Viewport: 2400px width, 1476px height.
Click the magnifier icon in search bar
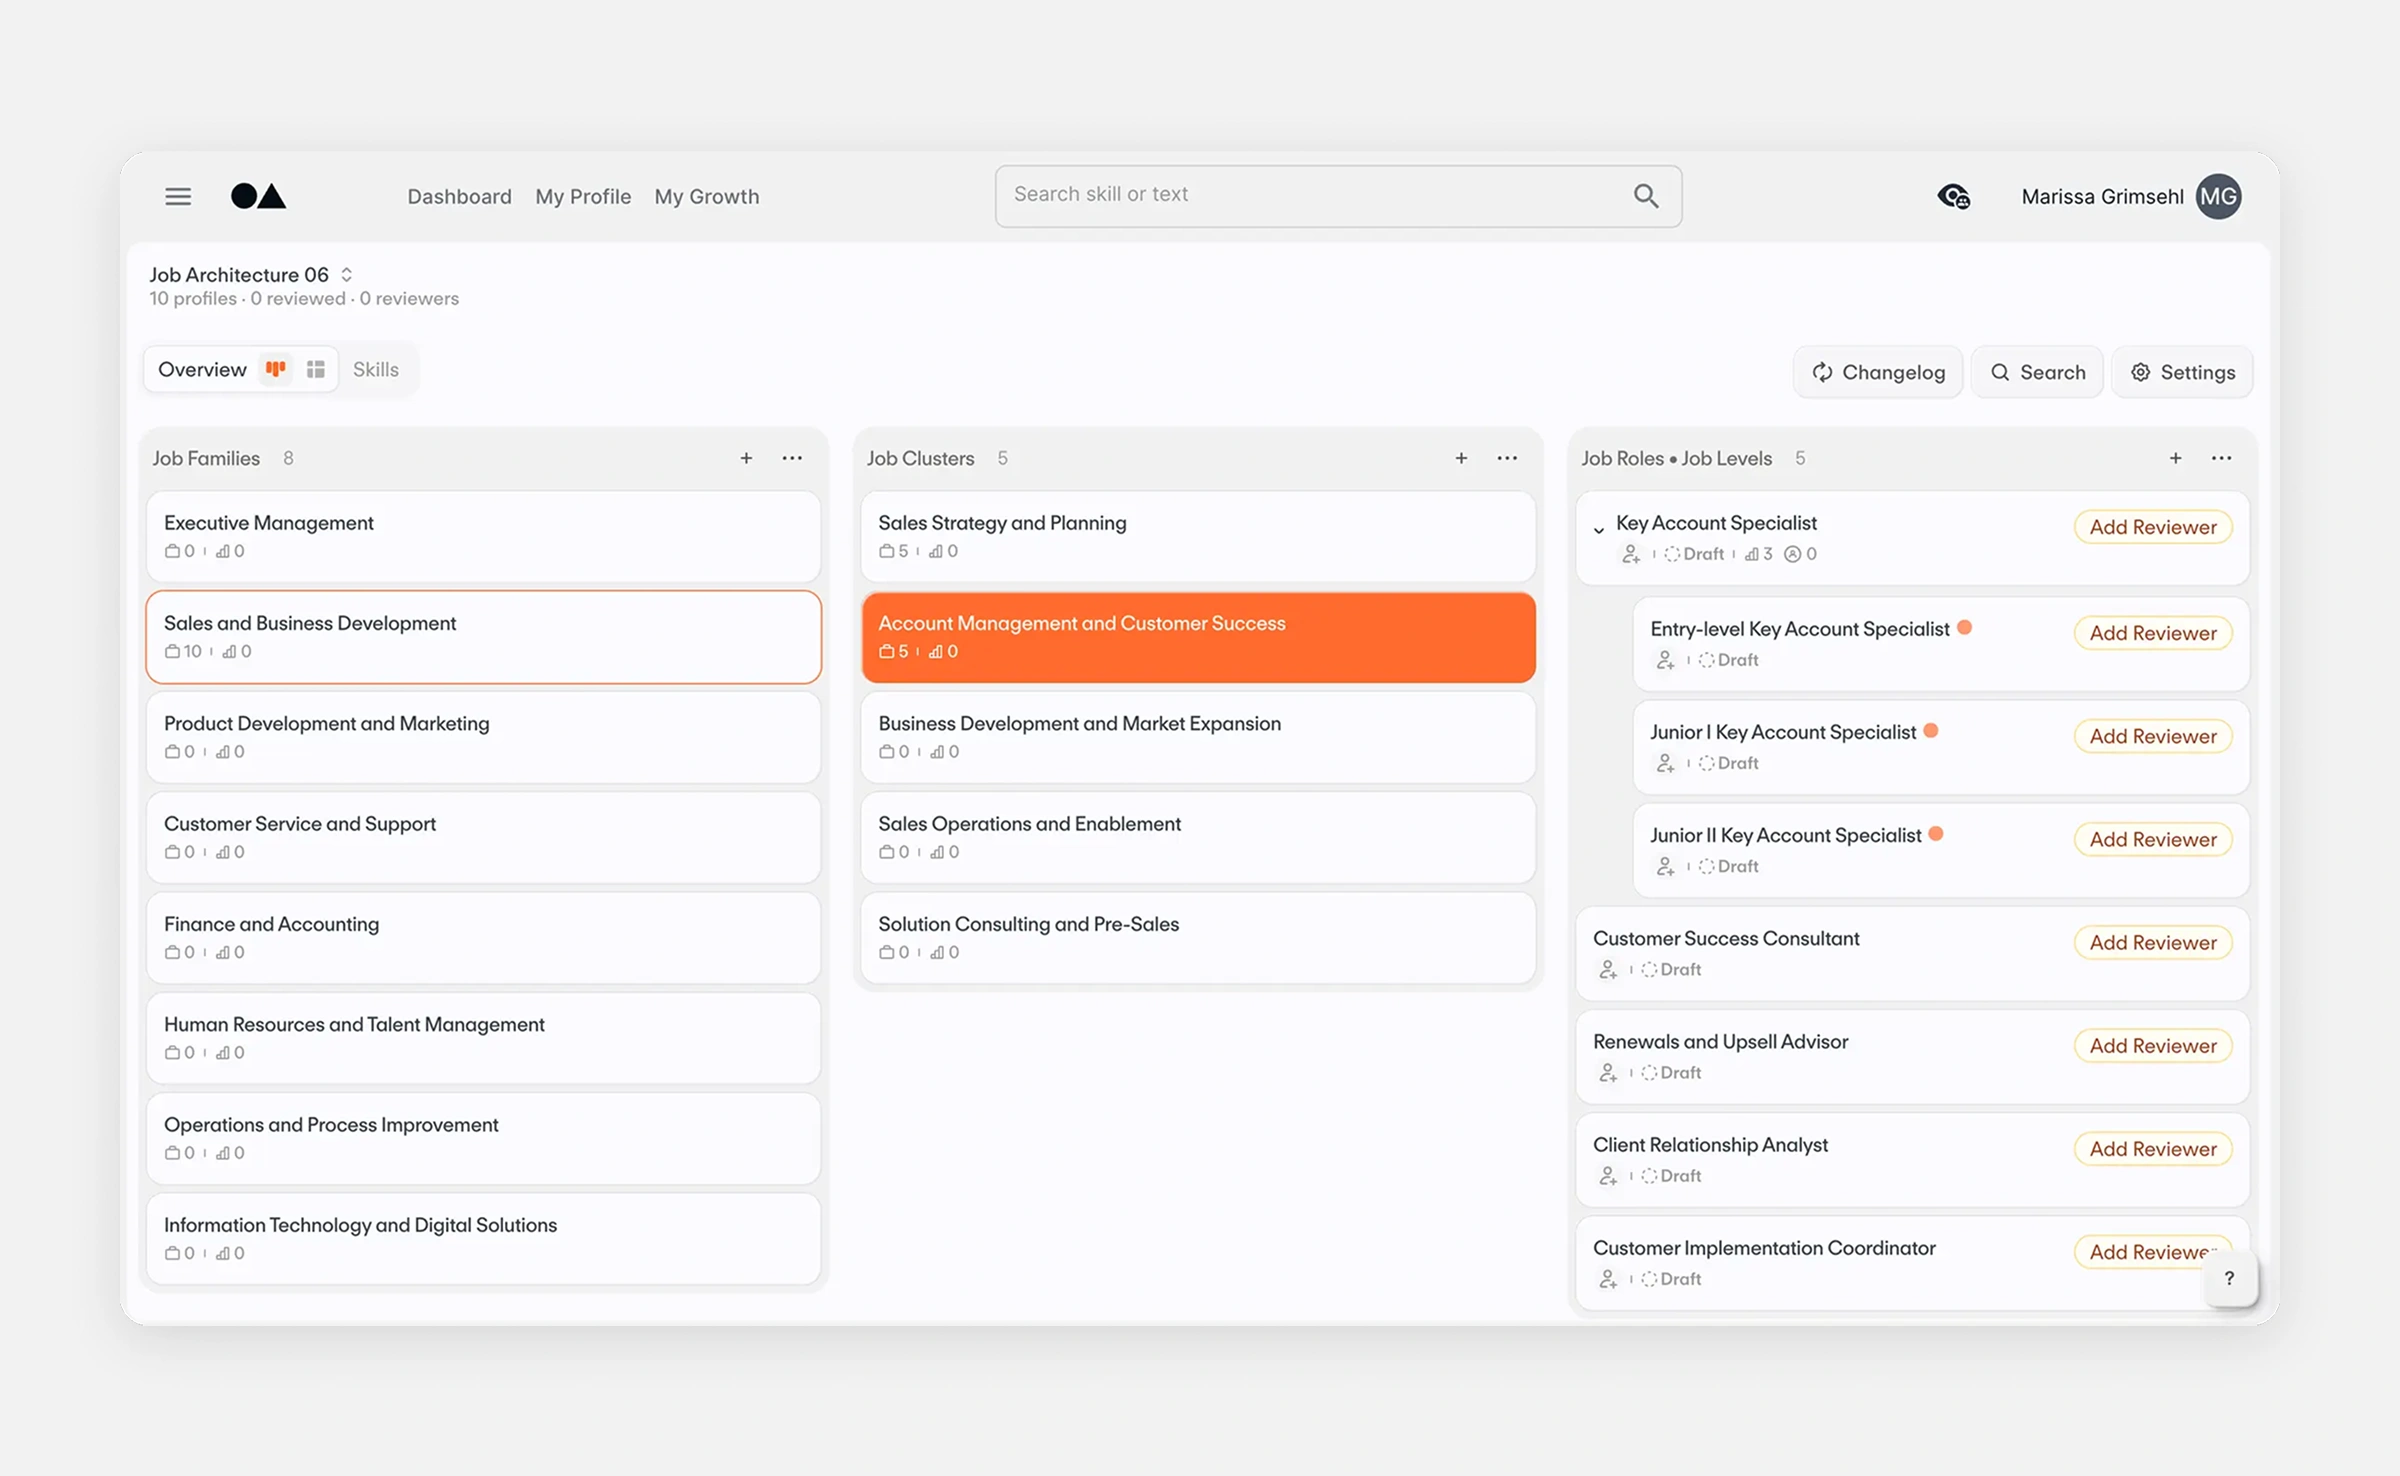pyautogui.click(x=1645, y=196)
